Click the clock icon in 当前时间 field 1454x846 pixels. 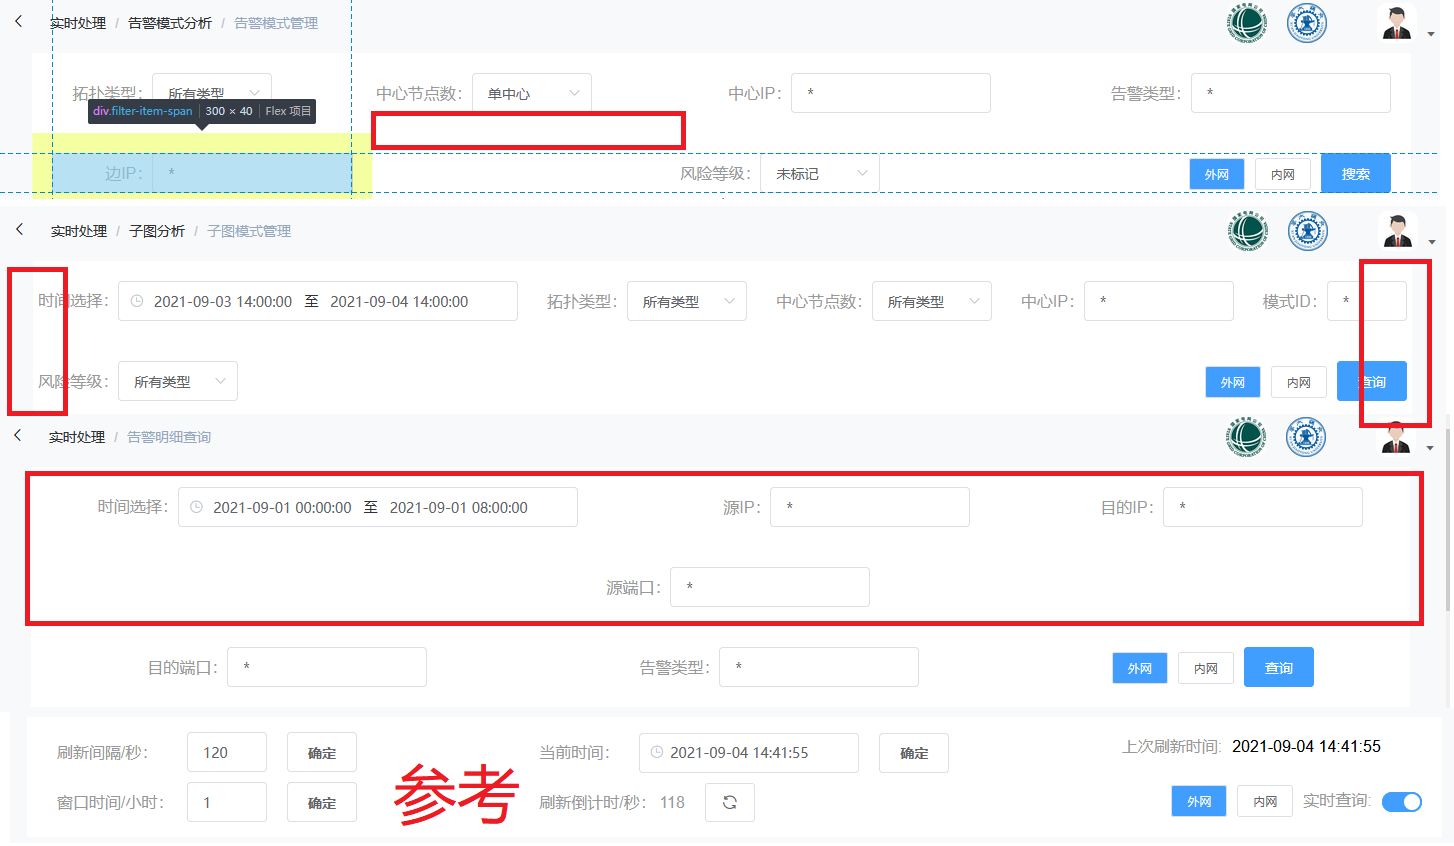point(657,752)
